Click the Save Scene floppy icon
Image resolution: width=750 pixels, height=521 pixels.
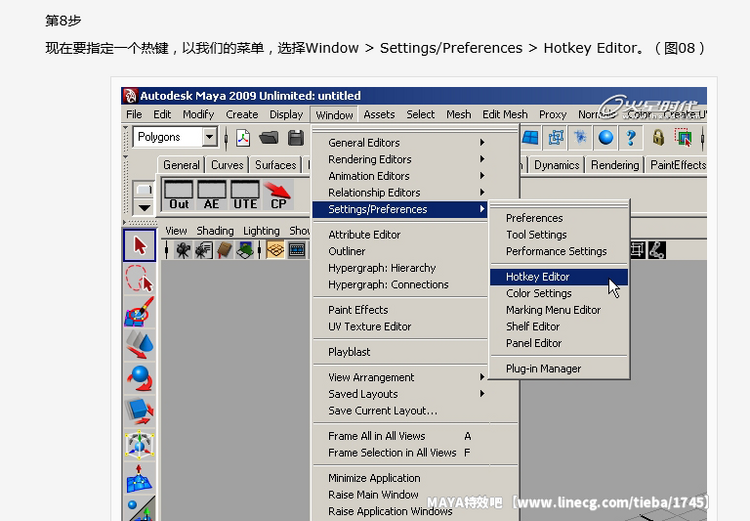pyautogui.click(x=296, y=138)
